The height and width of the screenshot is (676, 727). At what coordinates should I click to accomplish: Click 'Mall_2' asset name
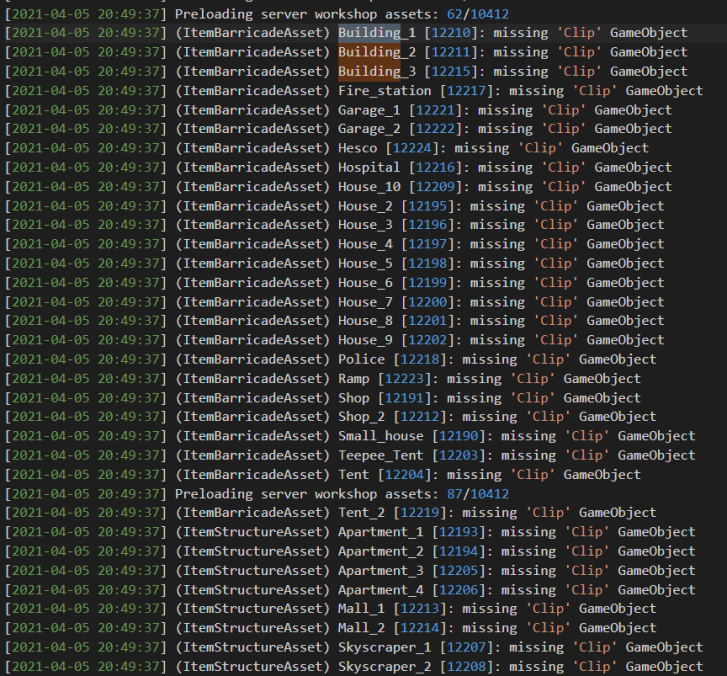[361, 628]
